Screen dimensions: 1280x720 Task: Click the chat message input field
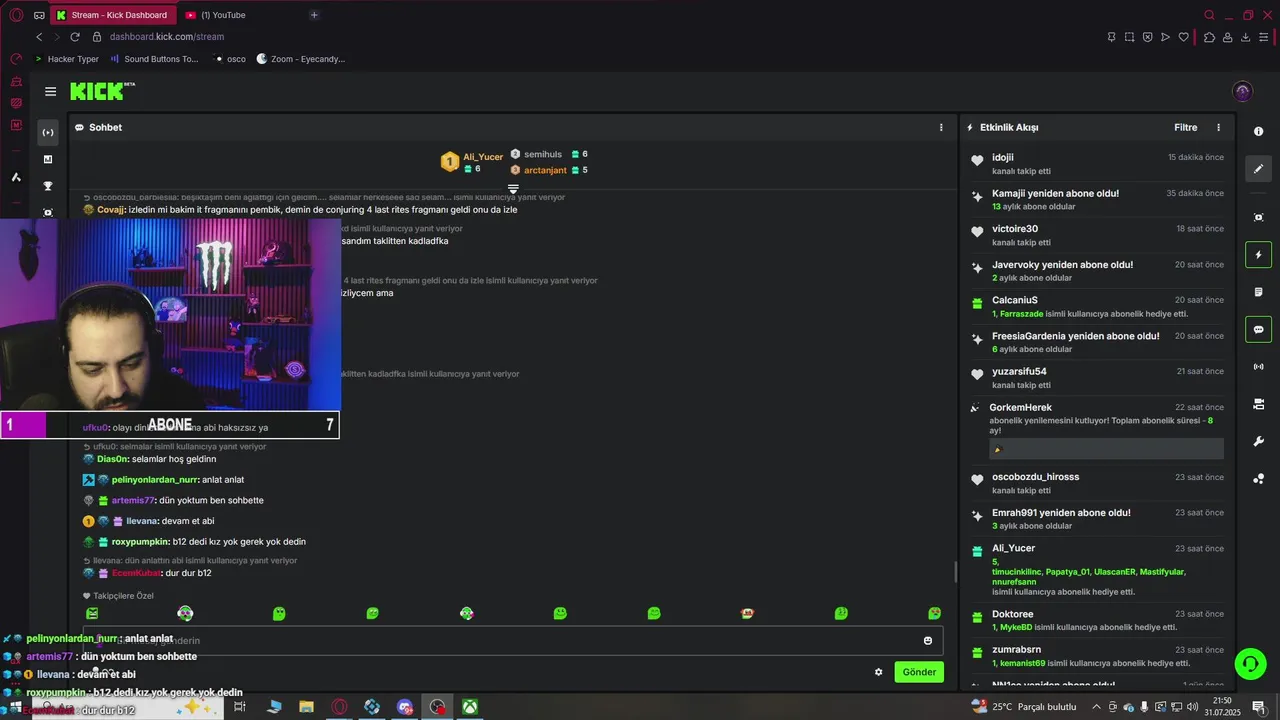click(x=513, y=641)
